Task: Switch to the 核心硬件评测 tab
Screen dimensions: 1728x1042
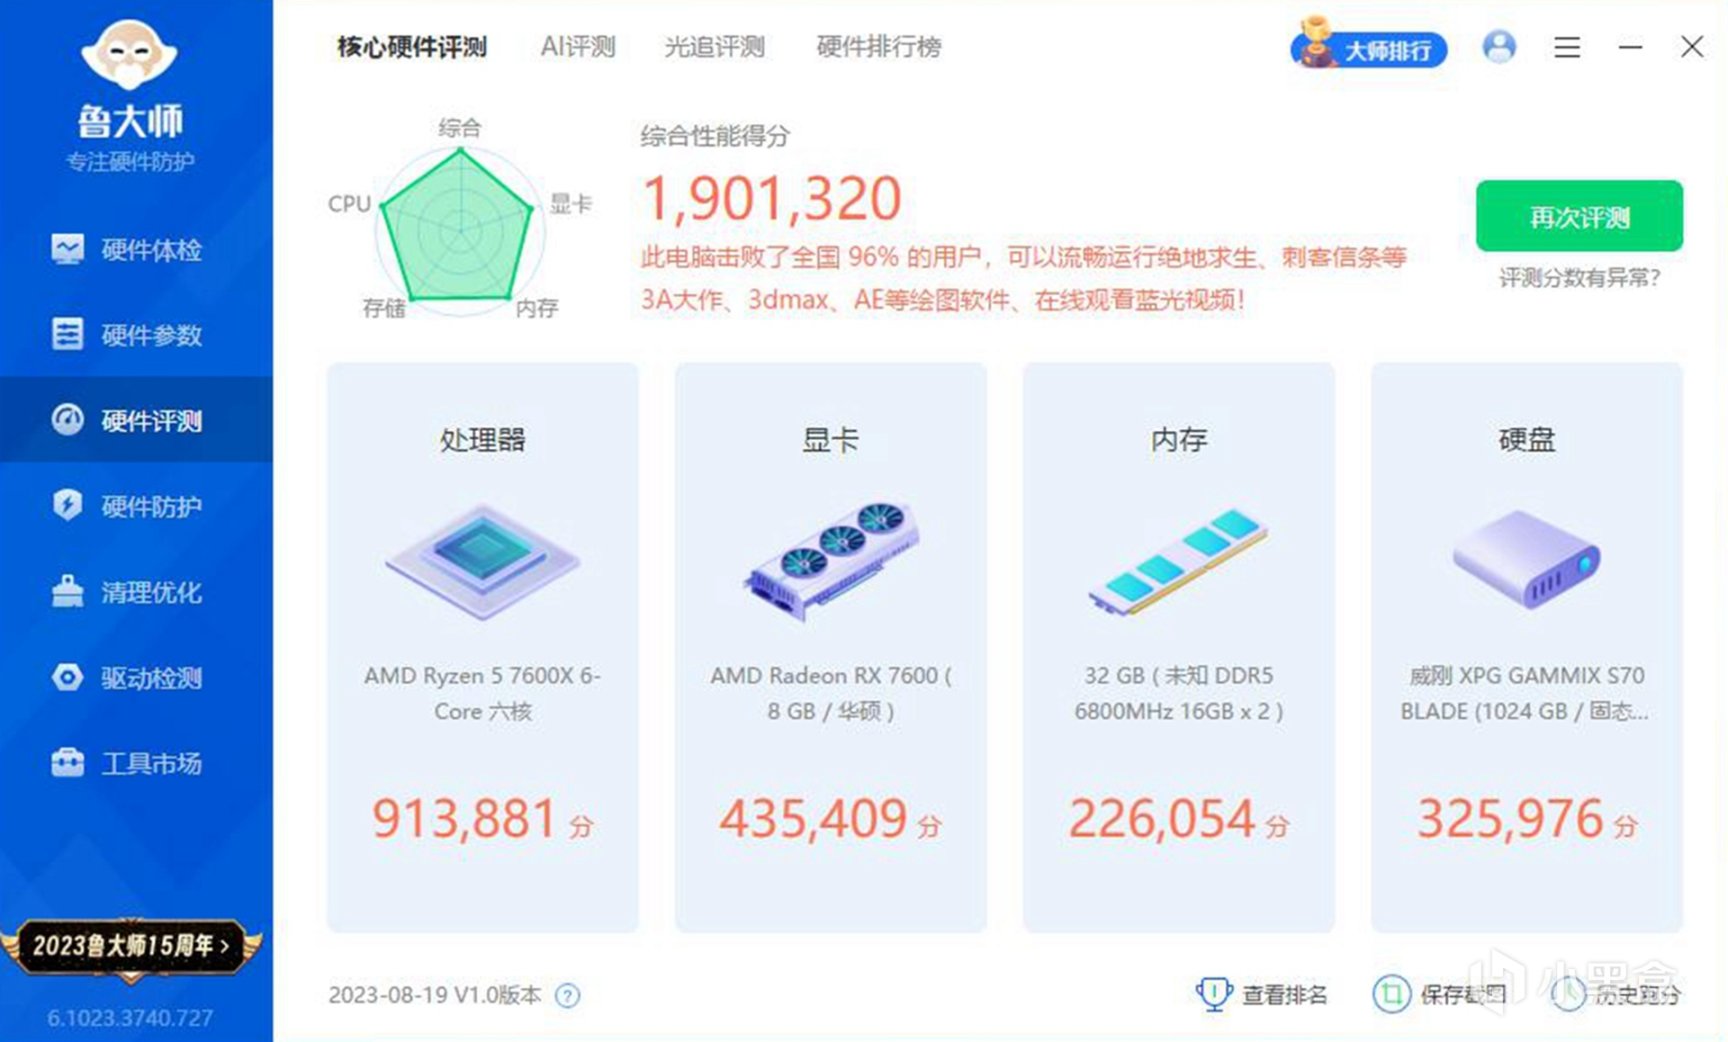Action: (412, 47)
